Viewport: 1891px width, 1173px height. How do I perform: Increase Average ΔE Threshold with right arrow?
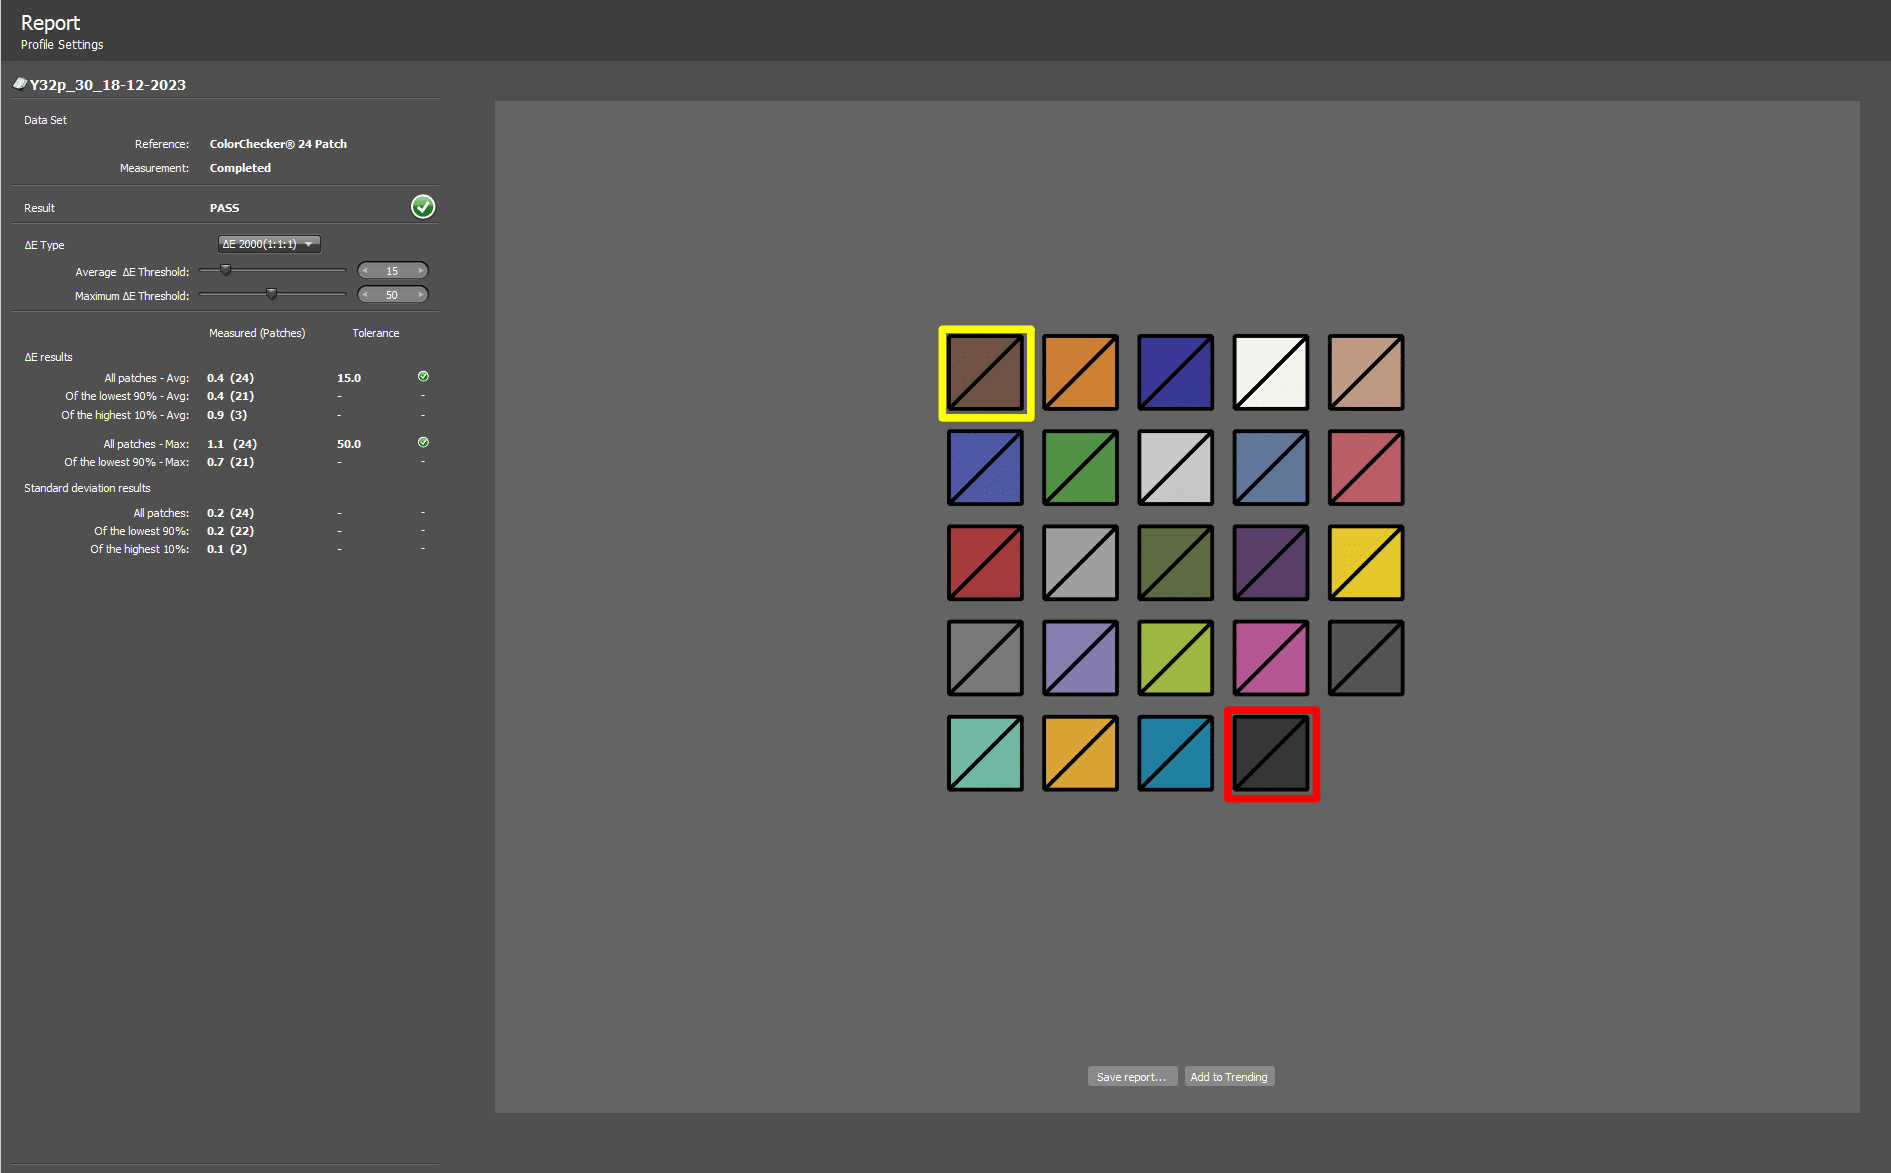click(421, 271)
